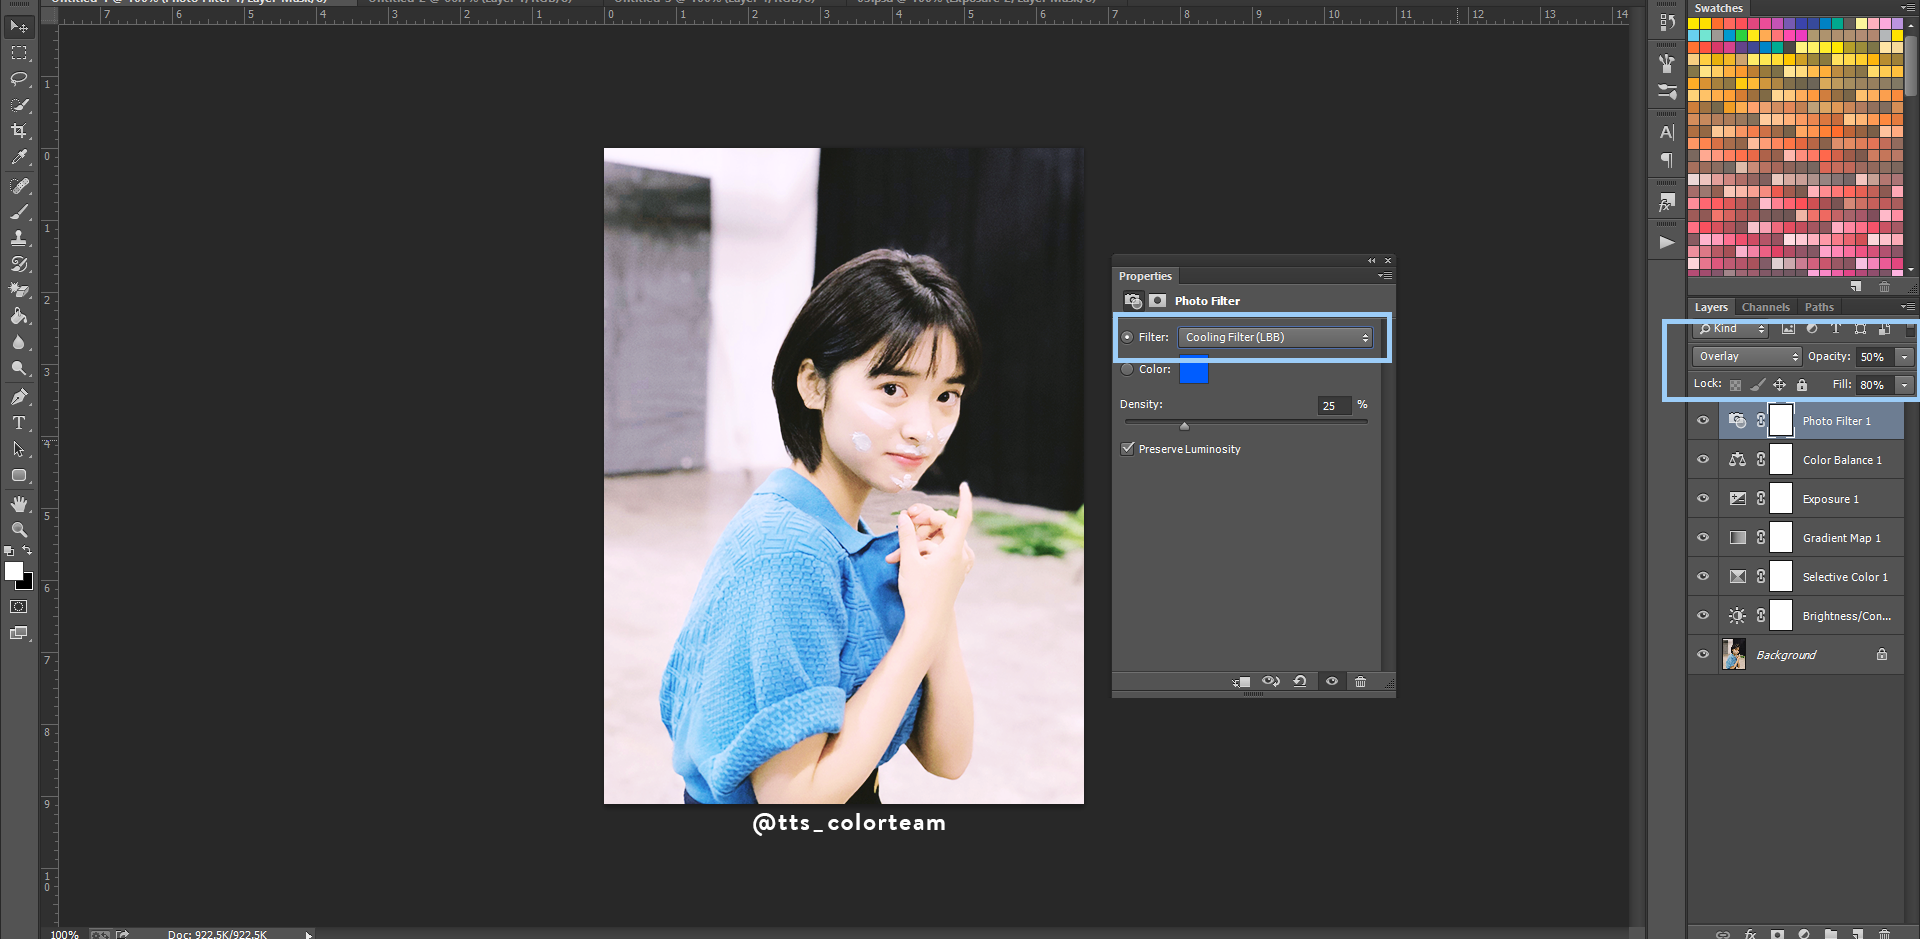Select the Layers tab

tap(1711, 307)
